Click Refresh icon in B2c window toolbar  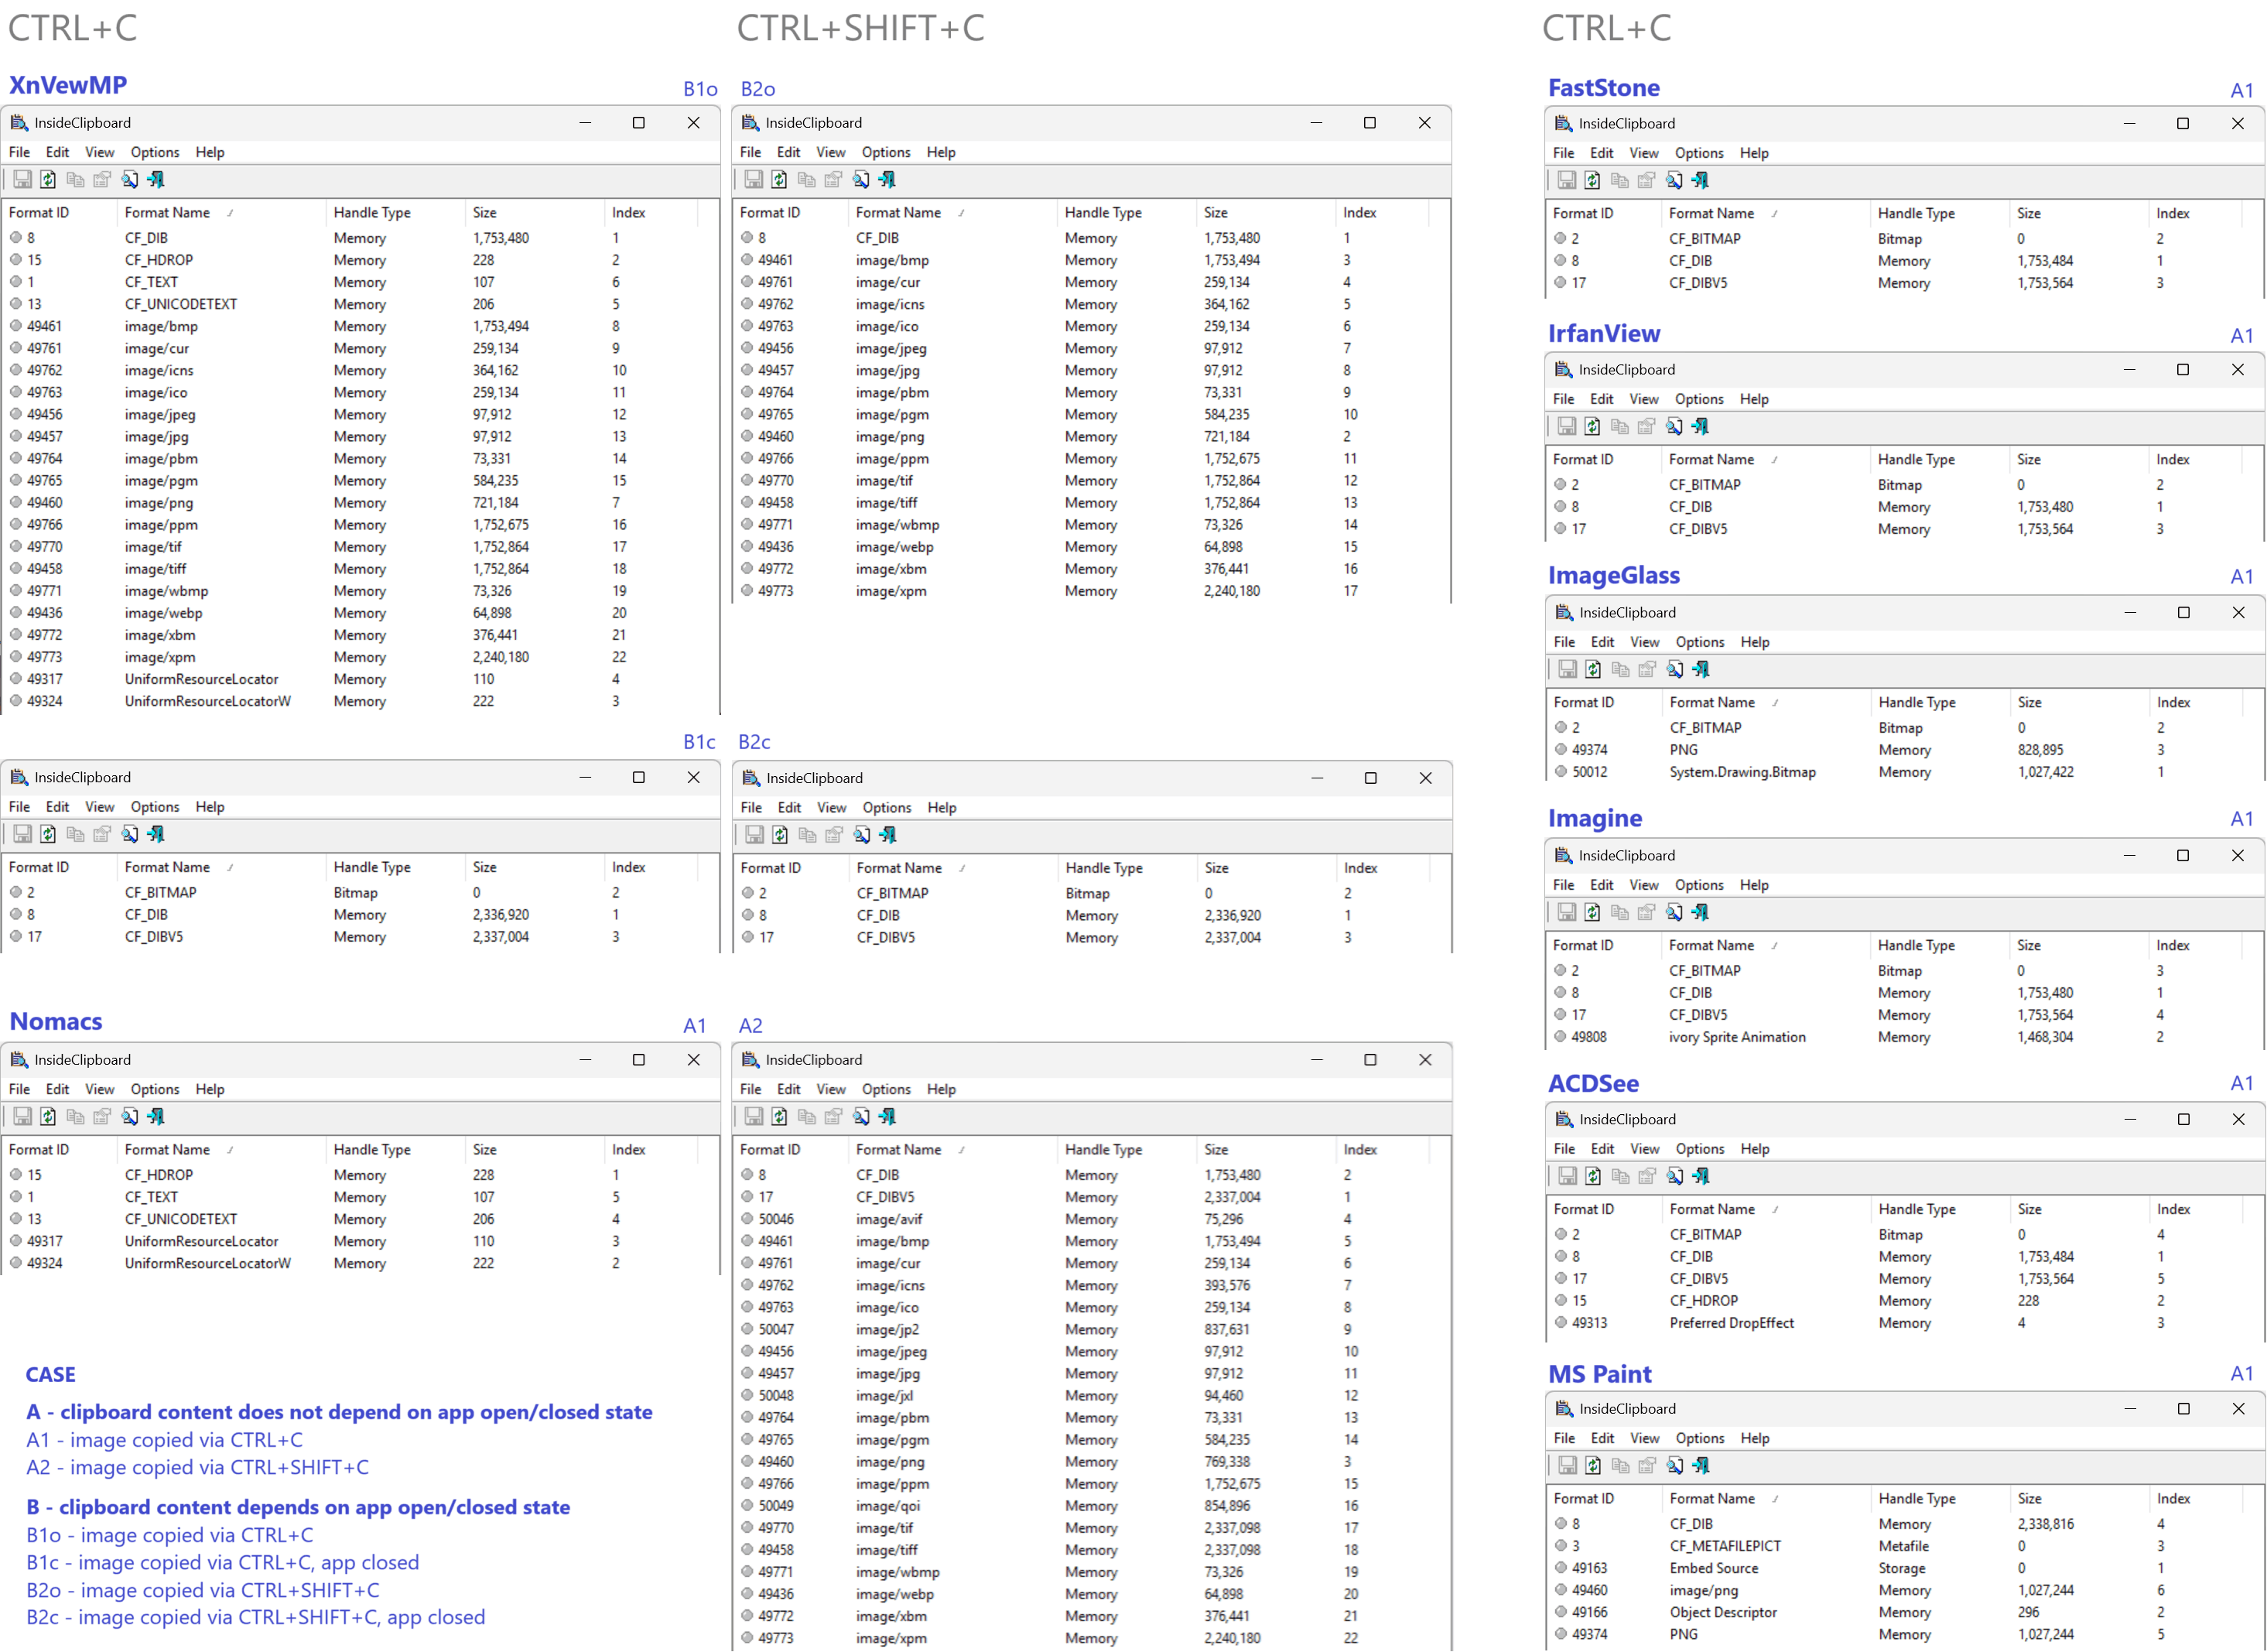pos(780,835)
